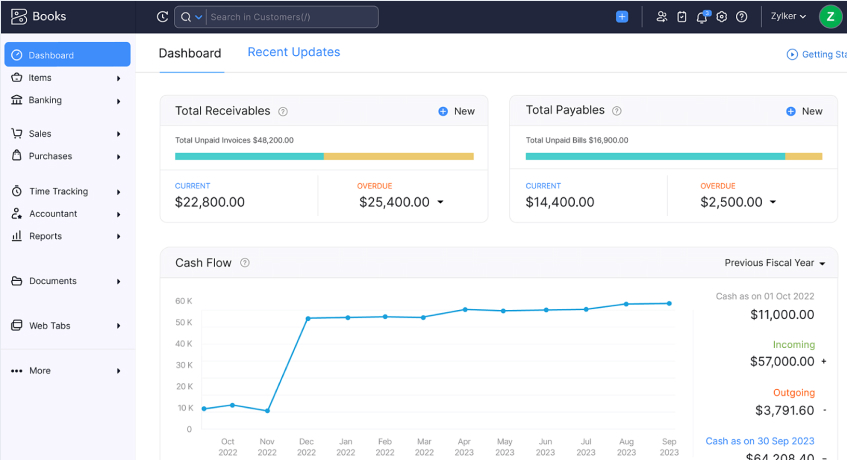Click the quick create plus icon

tap(622, 17)
